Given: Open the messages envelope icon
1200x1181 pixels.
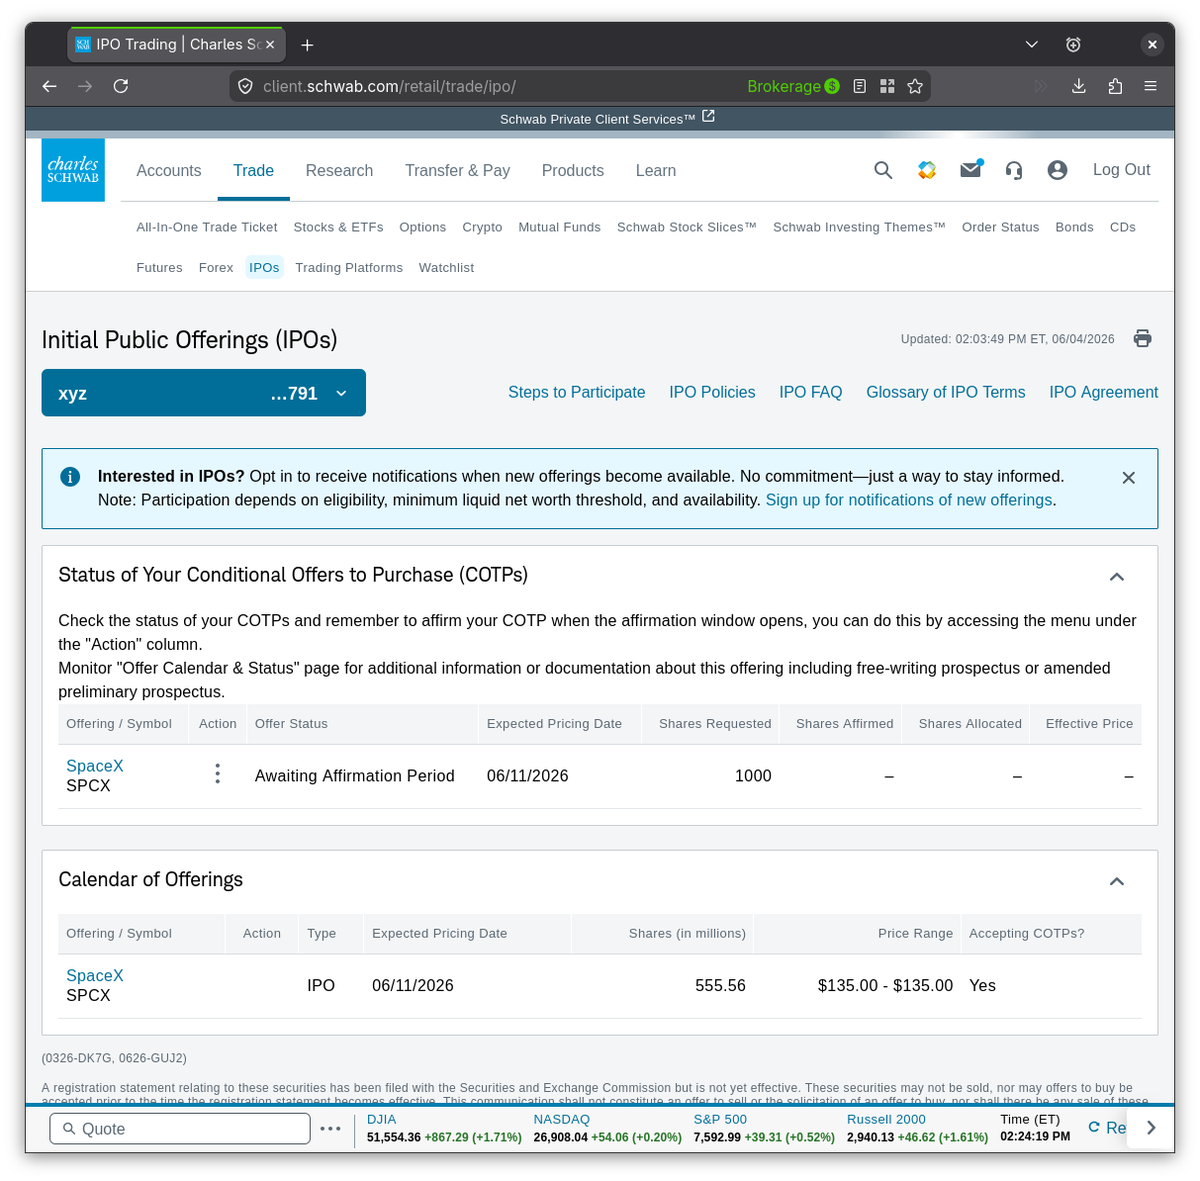Looking at the screenshot, I should [971, 169].
